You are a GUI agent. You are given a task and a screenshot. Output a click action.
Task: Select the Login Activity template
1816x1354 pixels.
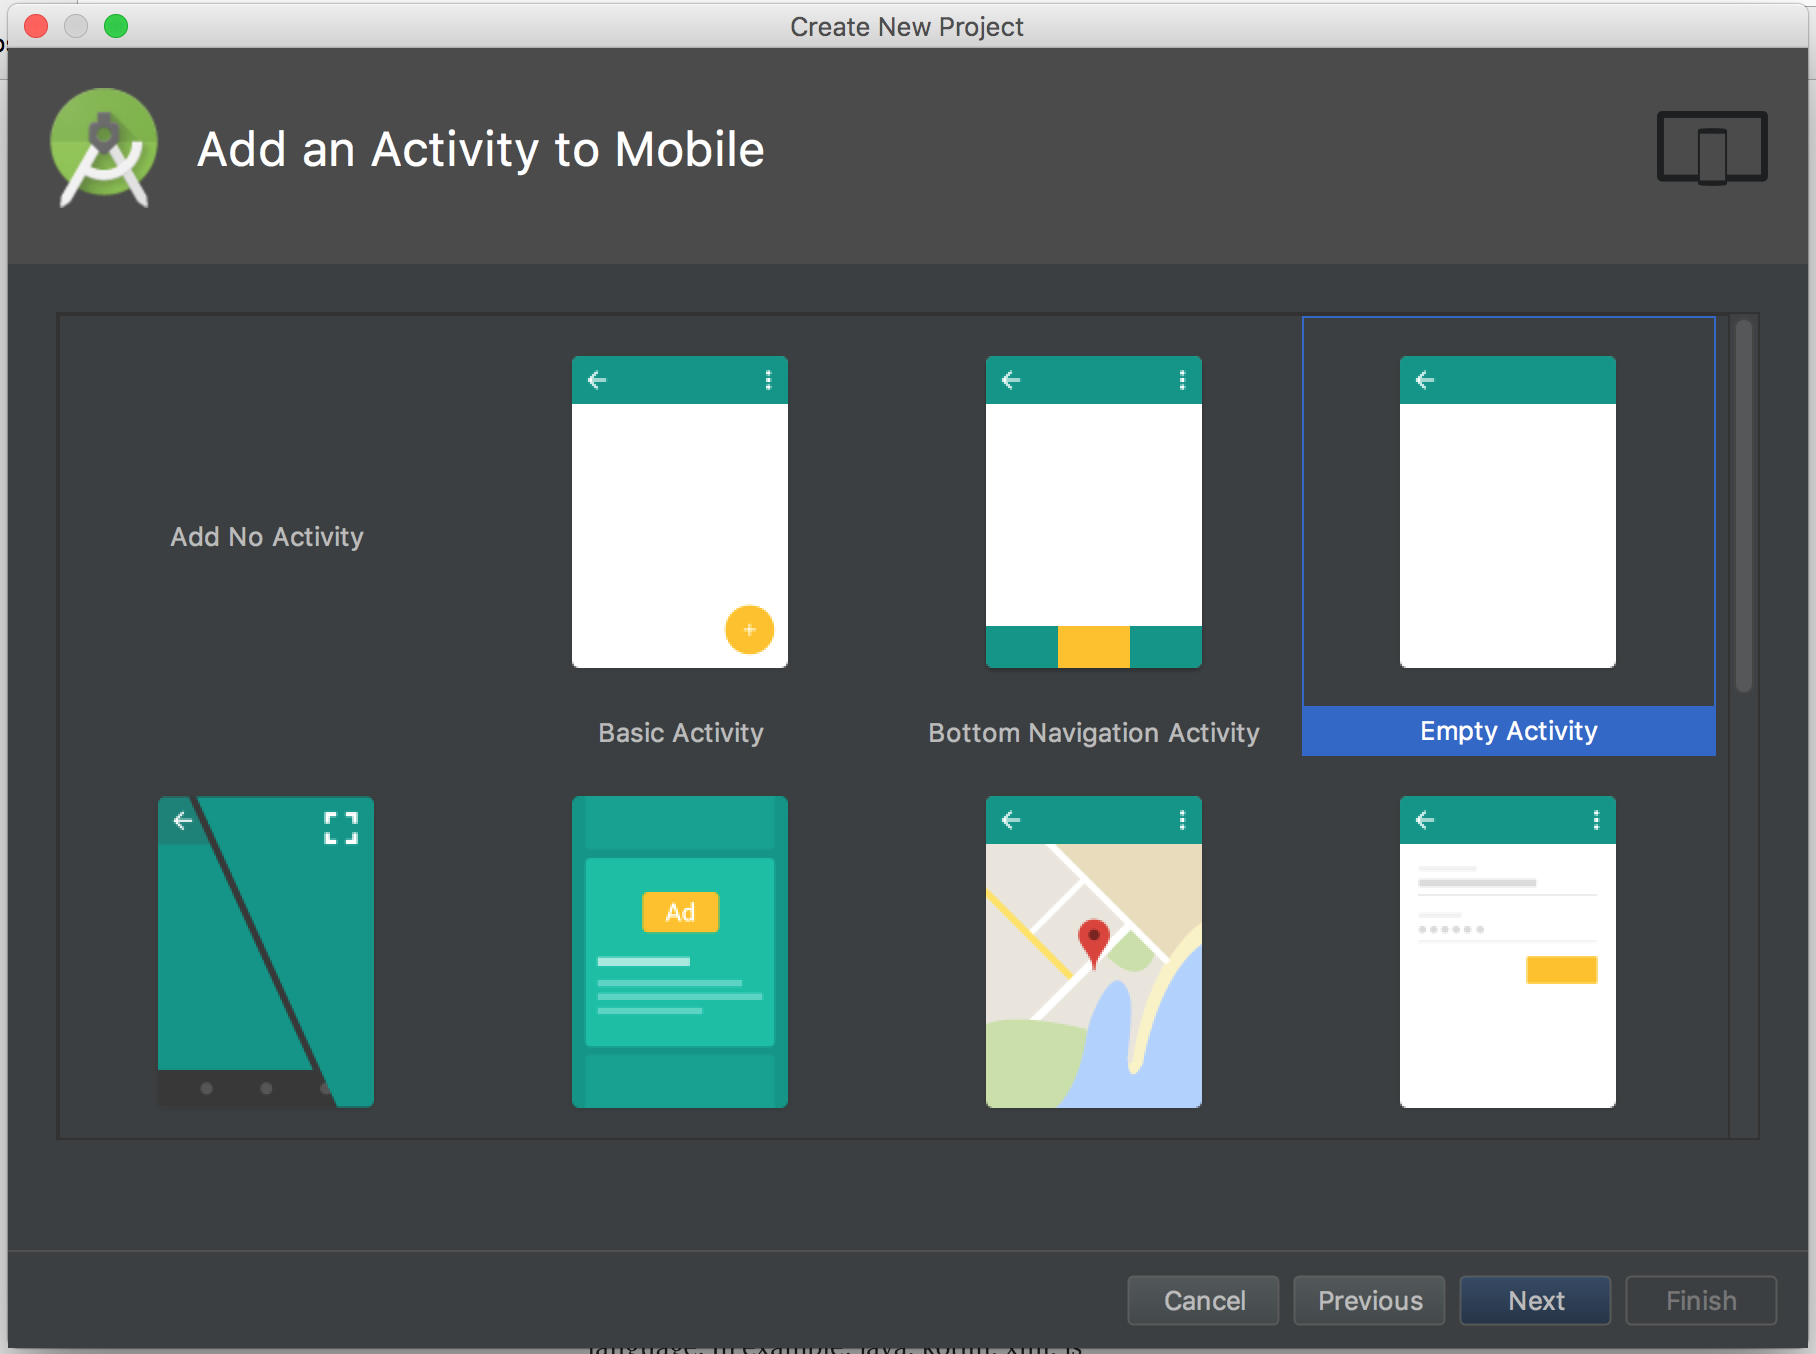point(1507,950)
